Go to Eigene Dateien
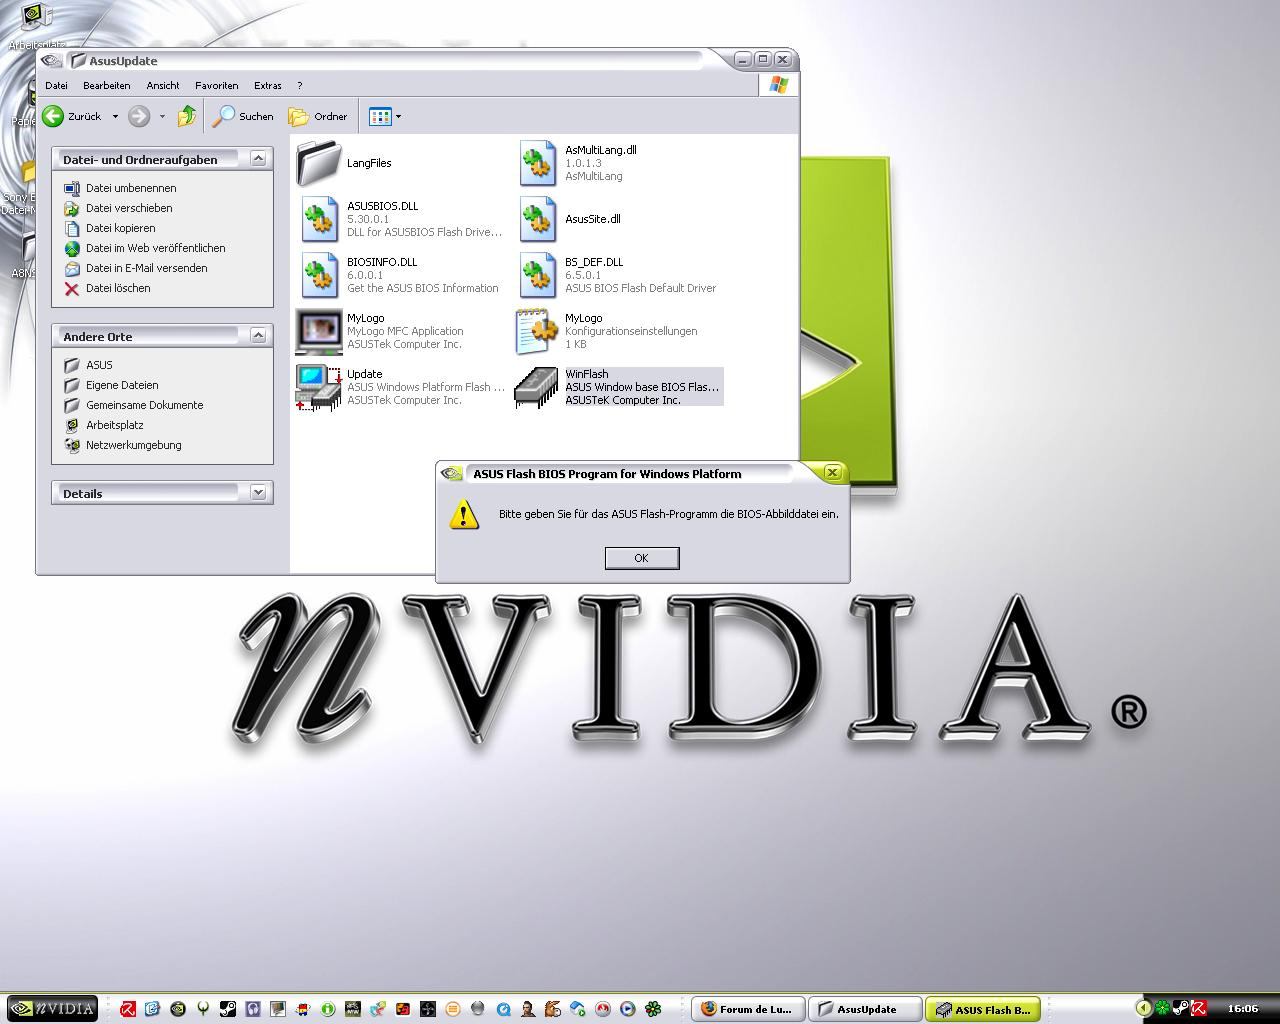Screen dimensions: 1280x1024 (x=122, y=385)
